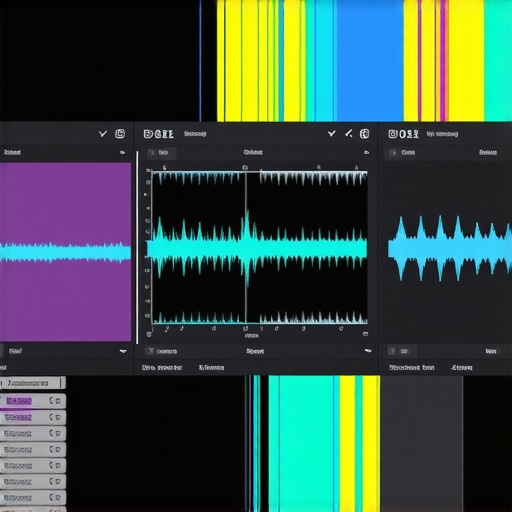Click the crescent icon on the seventh track row
Screen dimensions: 512x512
[51, 498]
